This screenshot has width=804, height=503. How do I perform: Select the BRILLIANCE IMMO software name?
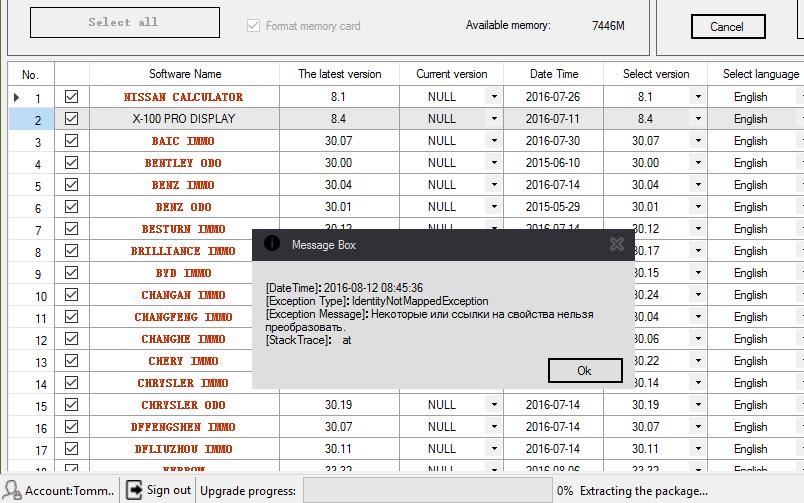click(183, 251)
